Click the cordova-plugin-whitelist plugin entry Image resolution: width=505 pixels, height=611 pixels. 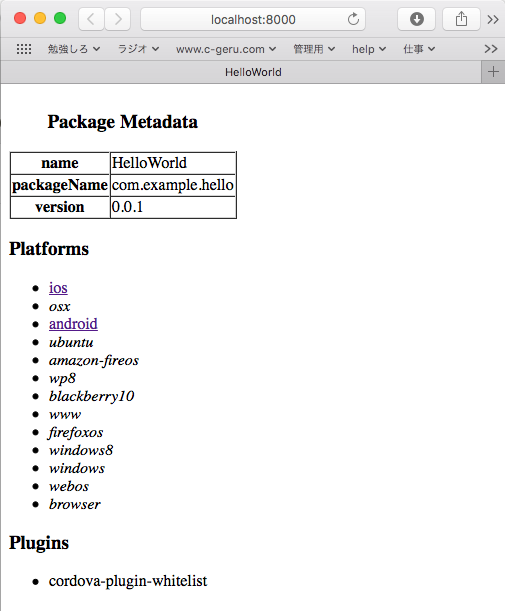[x=128, y=581]
